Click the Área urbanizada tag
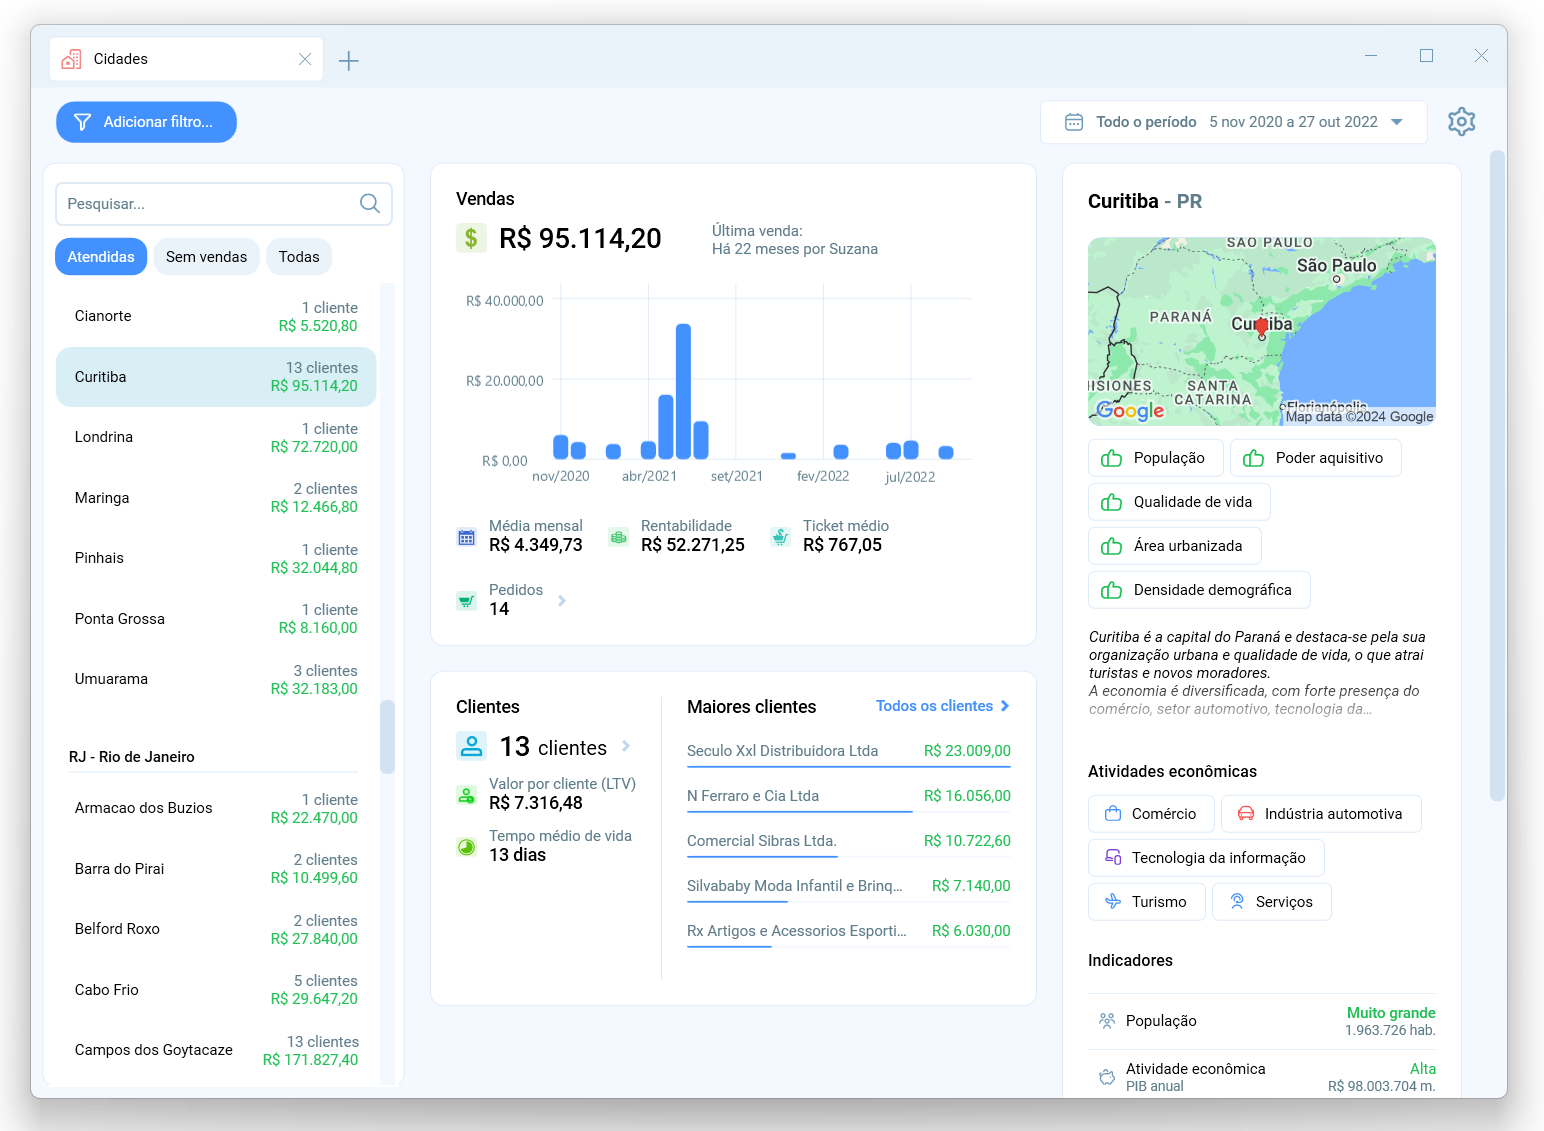 click(x=1174, y=546)
